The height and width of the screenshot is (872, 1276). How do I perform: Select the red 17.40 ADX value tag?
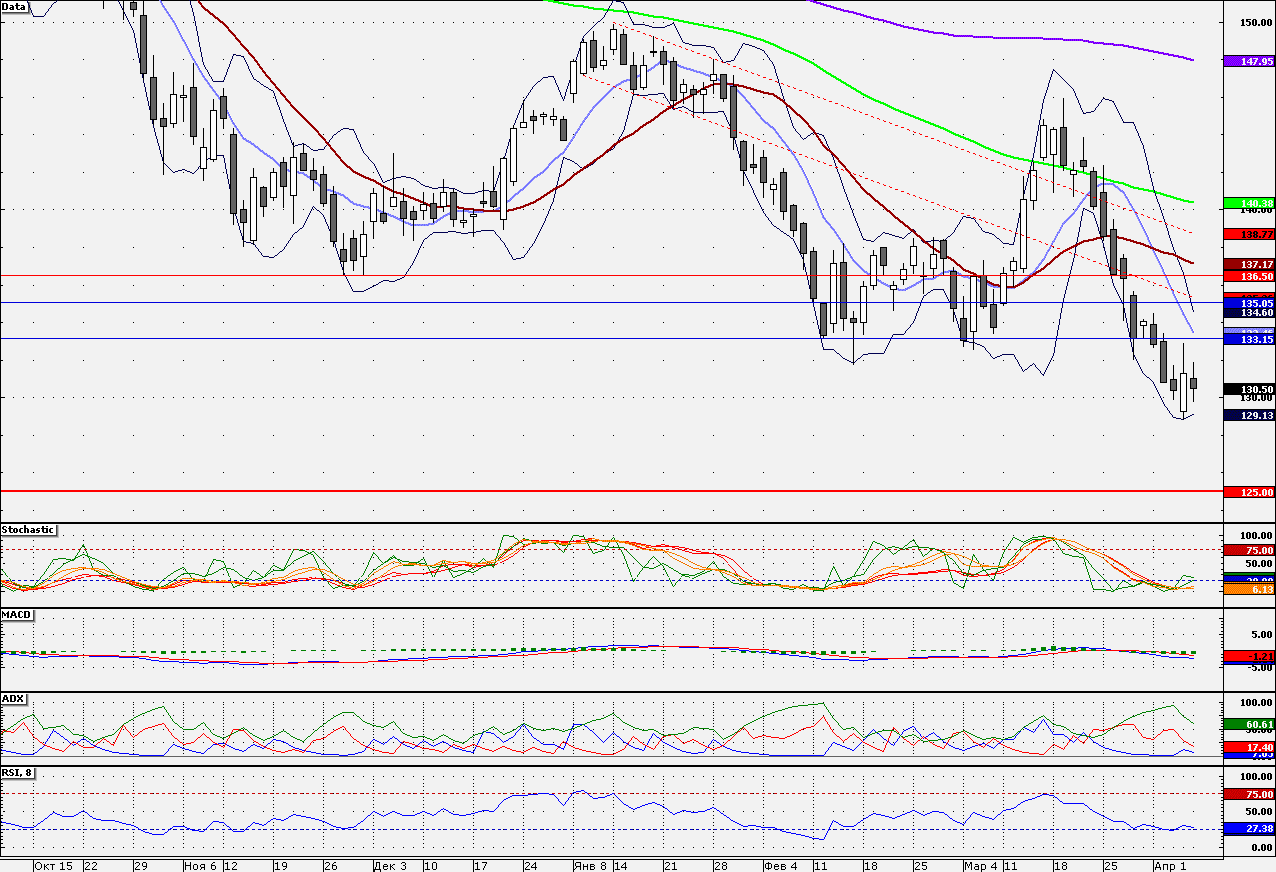tap(1249, 747)
